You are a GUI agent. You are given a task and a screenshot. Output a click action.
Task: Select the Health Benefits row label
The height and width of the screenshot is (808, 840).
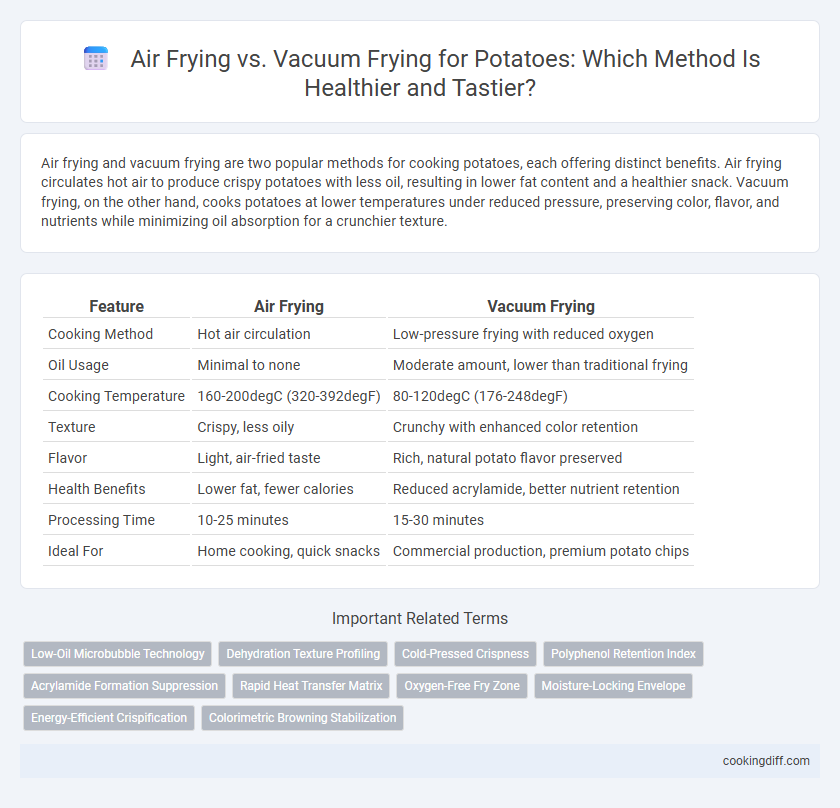point(97,489)
